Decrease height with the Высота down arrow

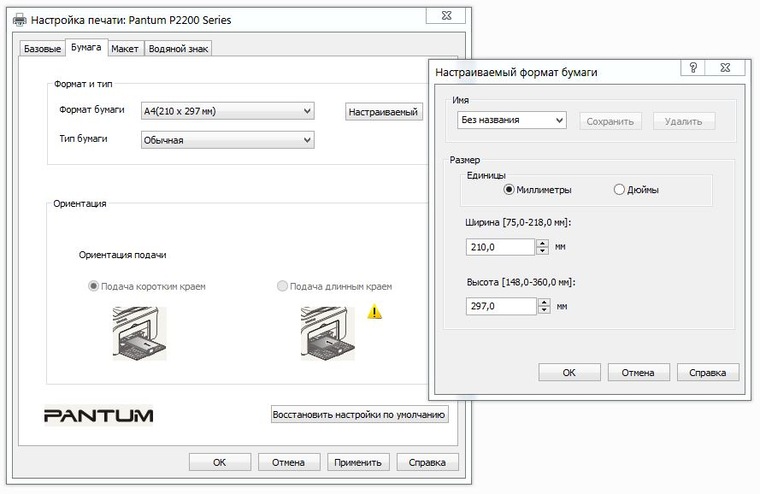pyautogui.click(x=544, y=310)
